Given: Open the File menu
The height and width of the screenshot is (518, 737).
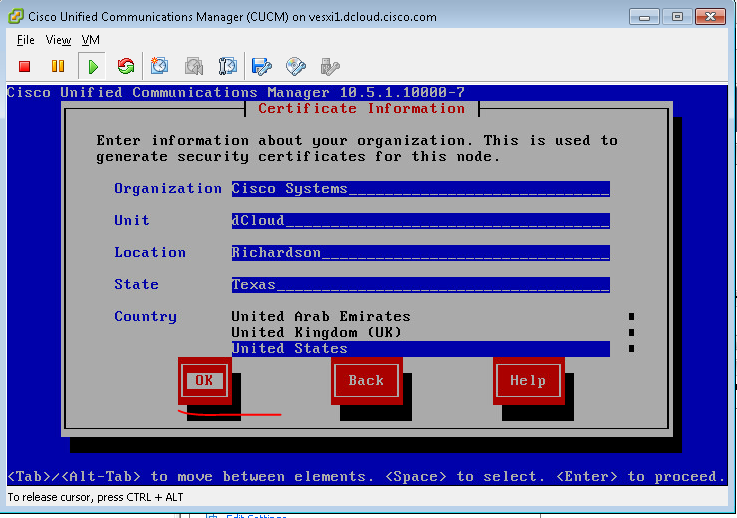Looking at the screenshot, I should point(25,40).
